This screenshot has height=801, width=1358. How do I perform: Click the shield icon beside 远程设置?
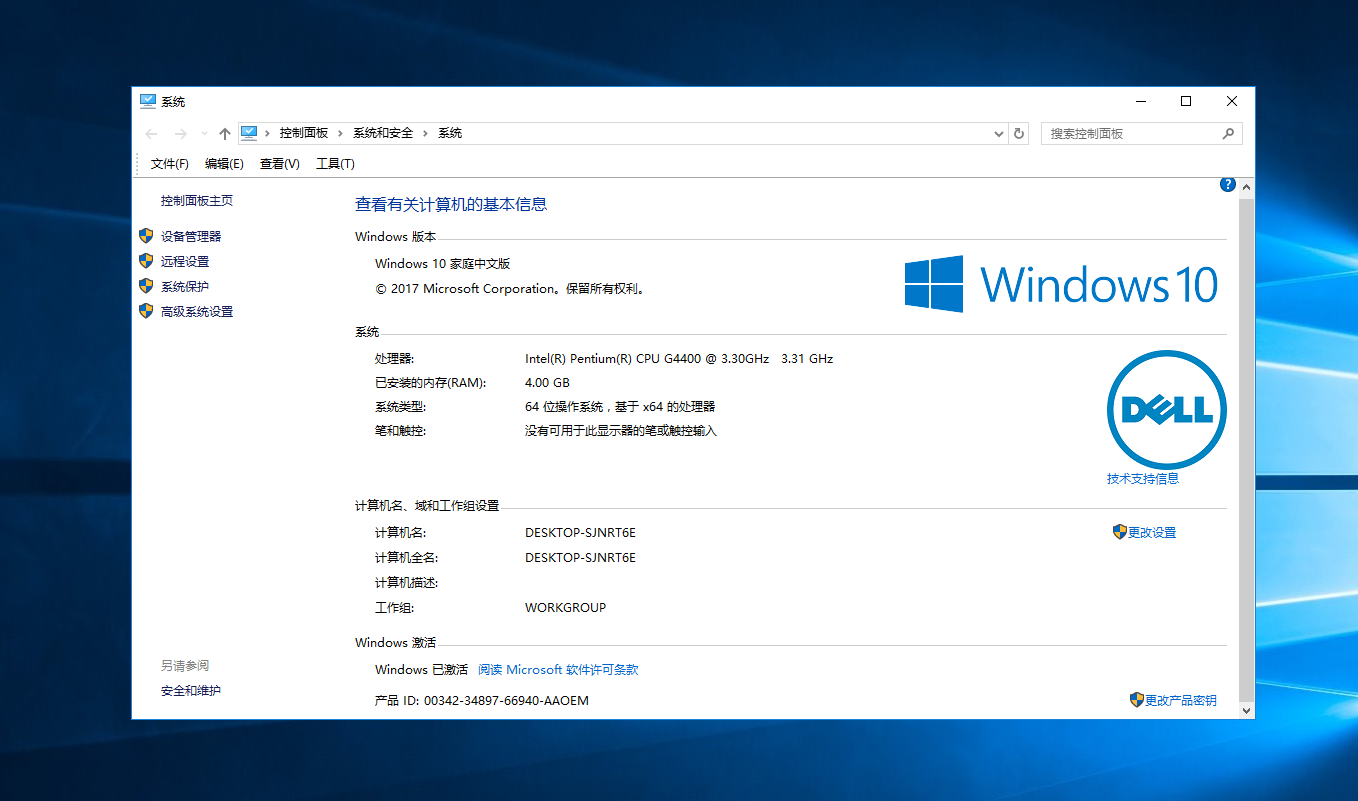[146, 261]
